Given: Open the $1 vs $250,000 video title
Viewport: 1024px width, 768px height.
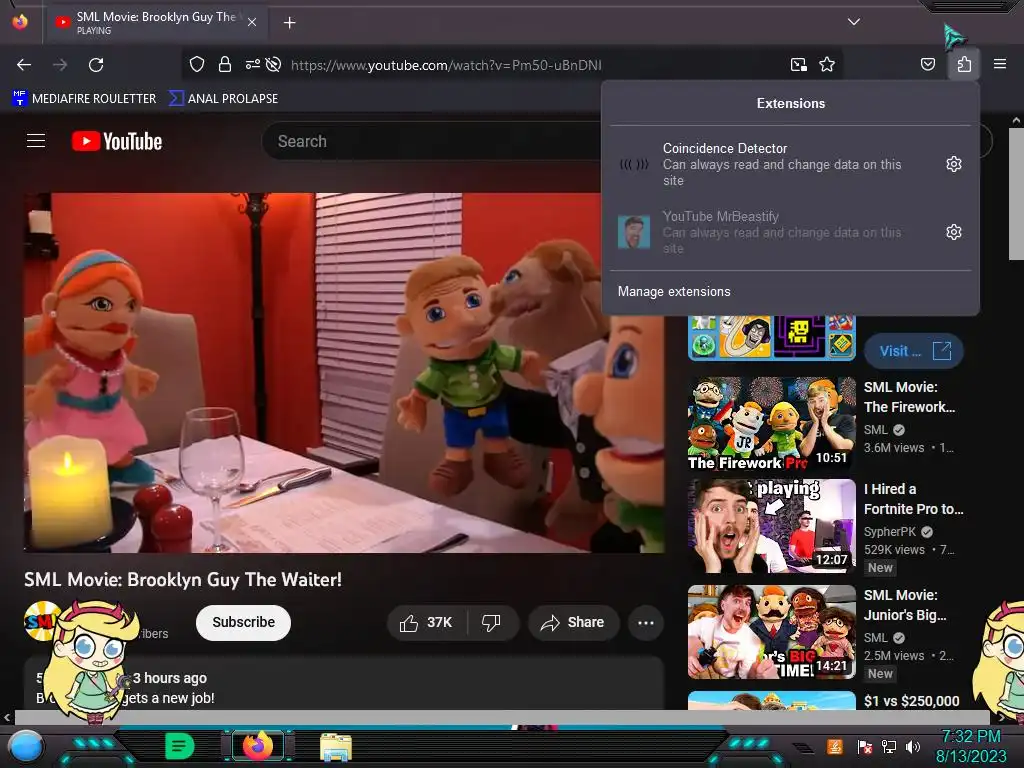Looking at the screenshot, I should coord(912,701).
